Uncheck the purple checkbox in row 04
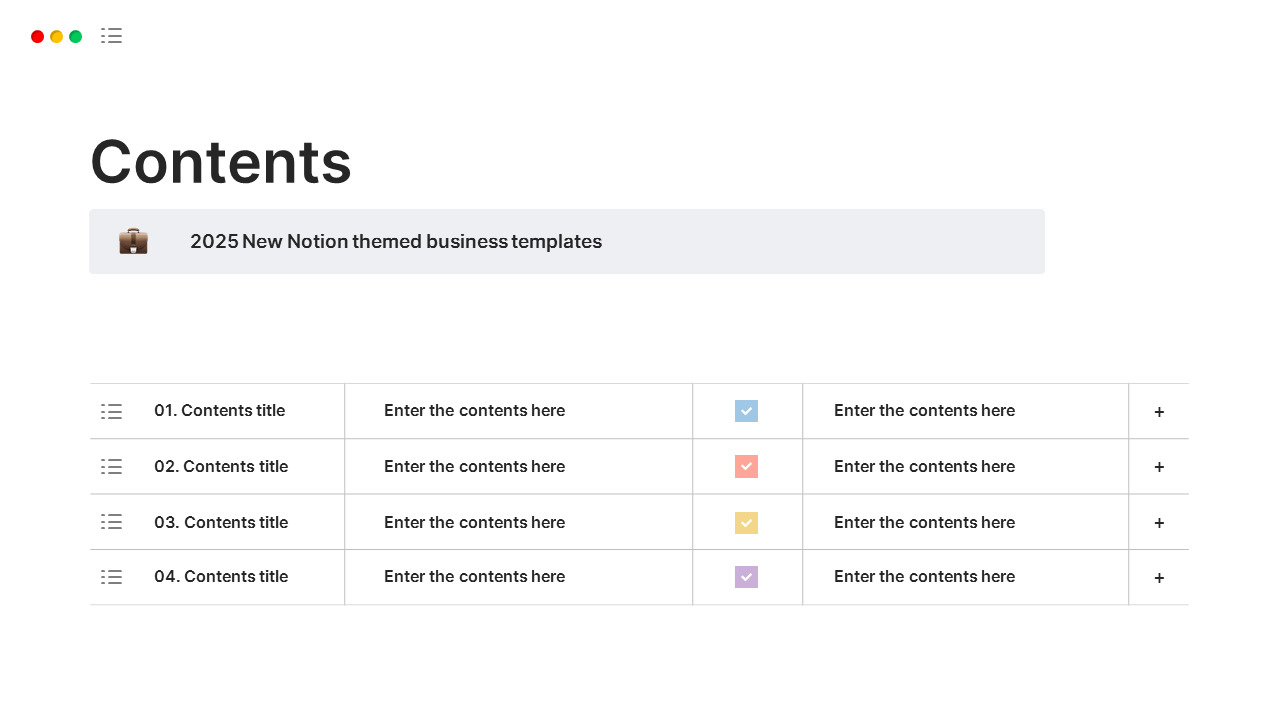 coord(746,577)
